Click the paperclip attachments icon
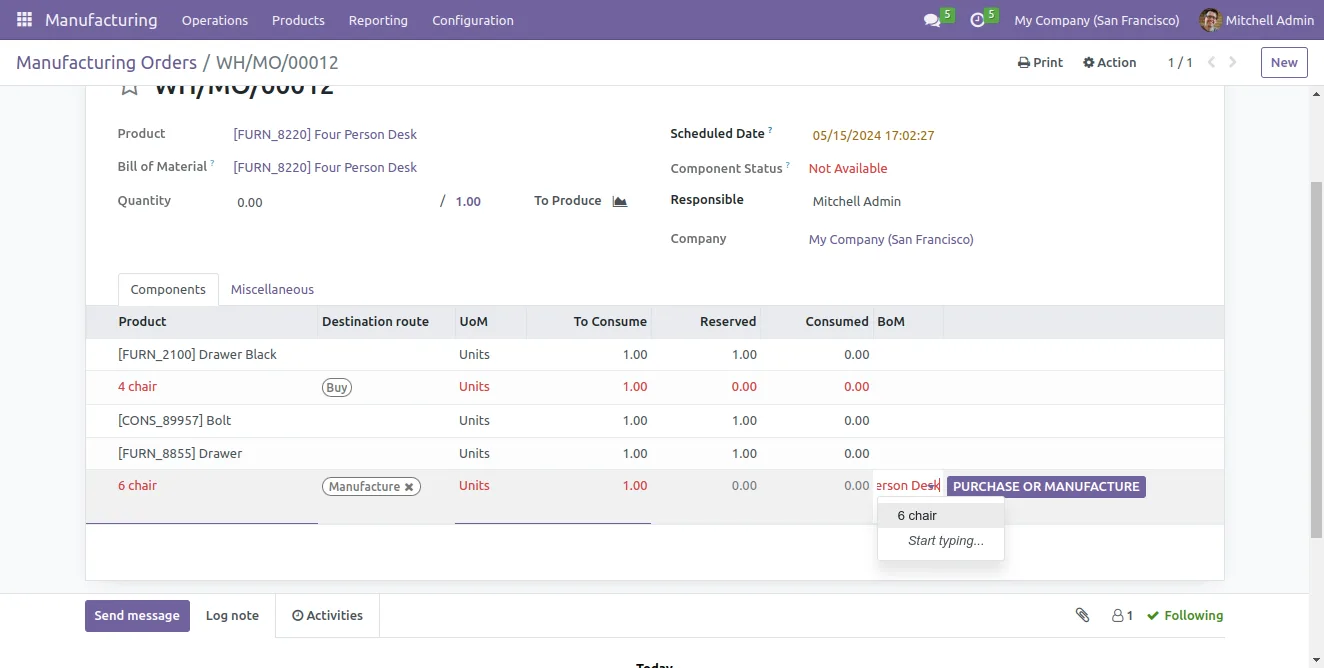 pyautogui.click(x=1082, y=615)
